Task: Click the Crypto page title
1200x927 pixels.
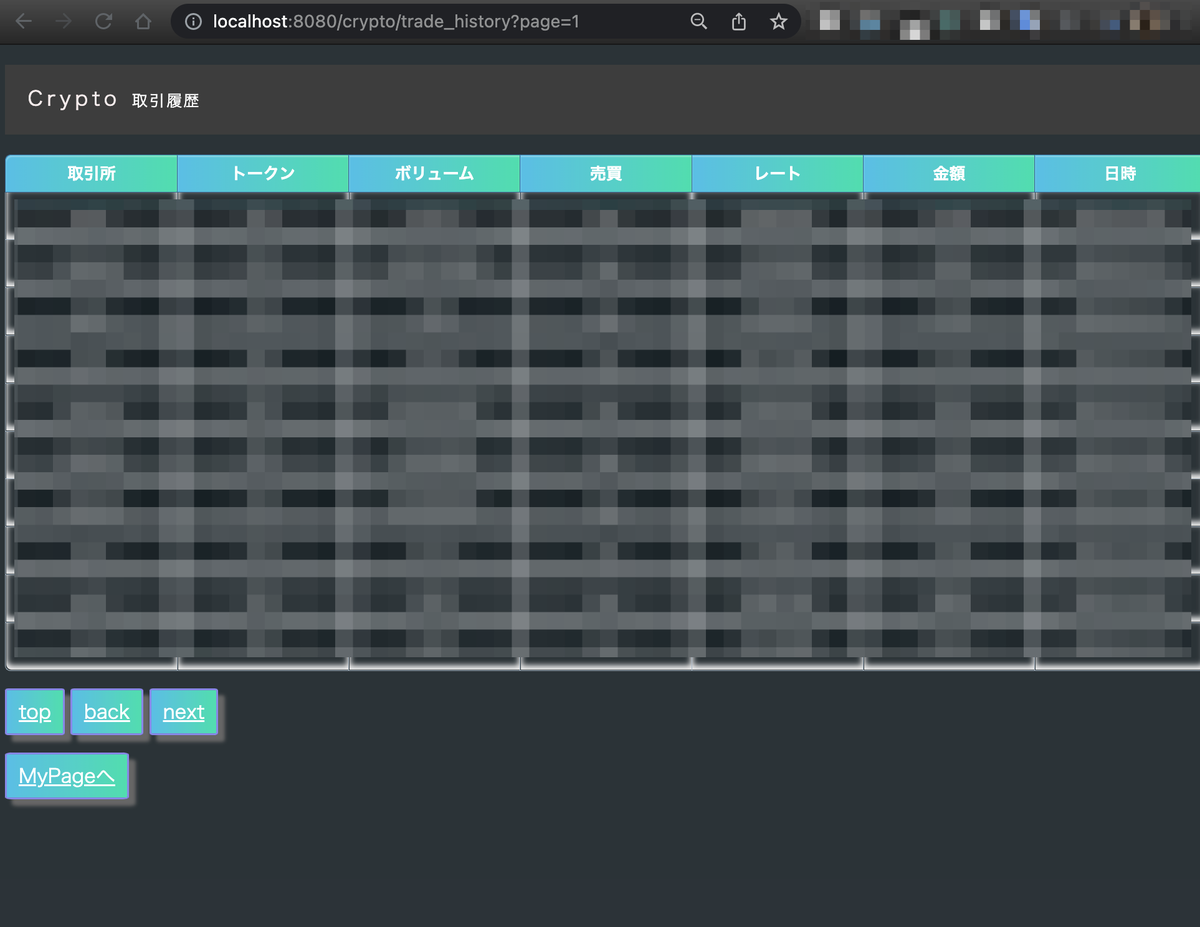Action: coord(73,99)
